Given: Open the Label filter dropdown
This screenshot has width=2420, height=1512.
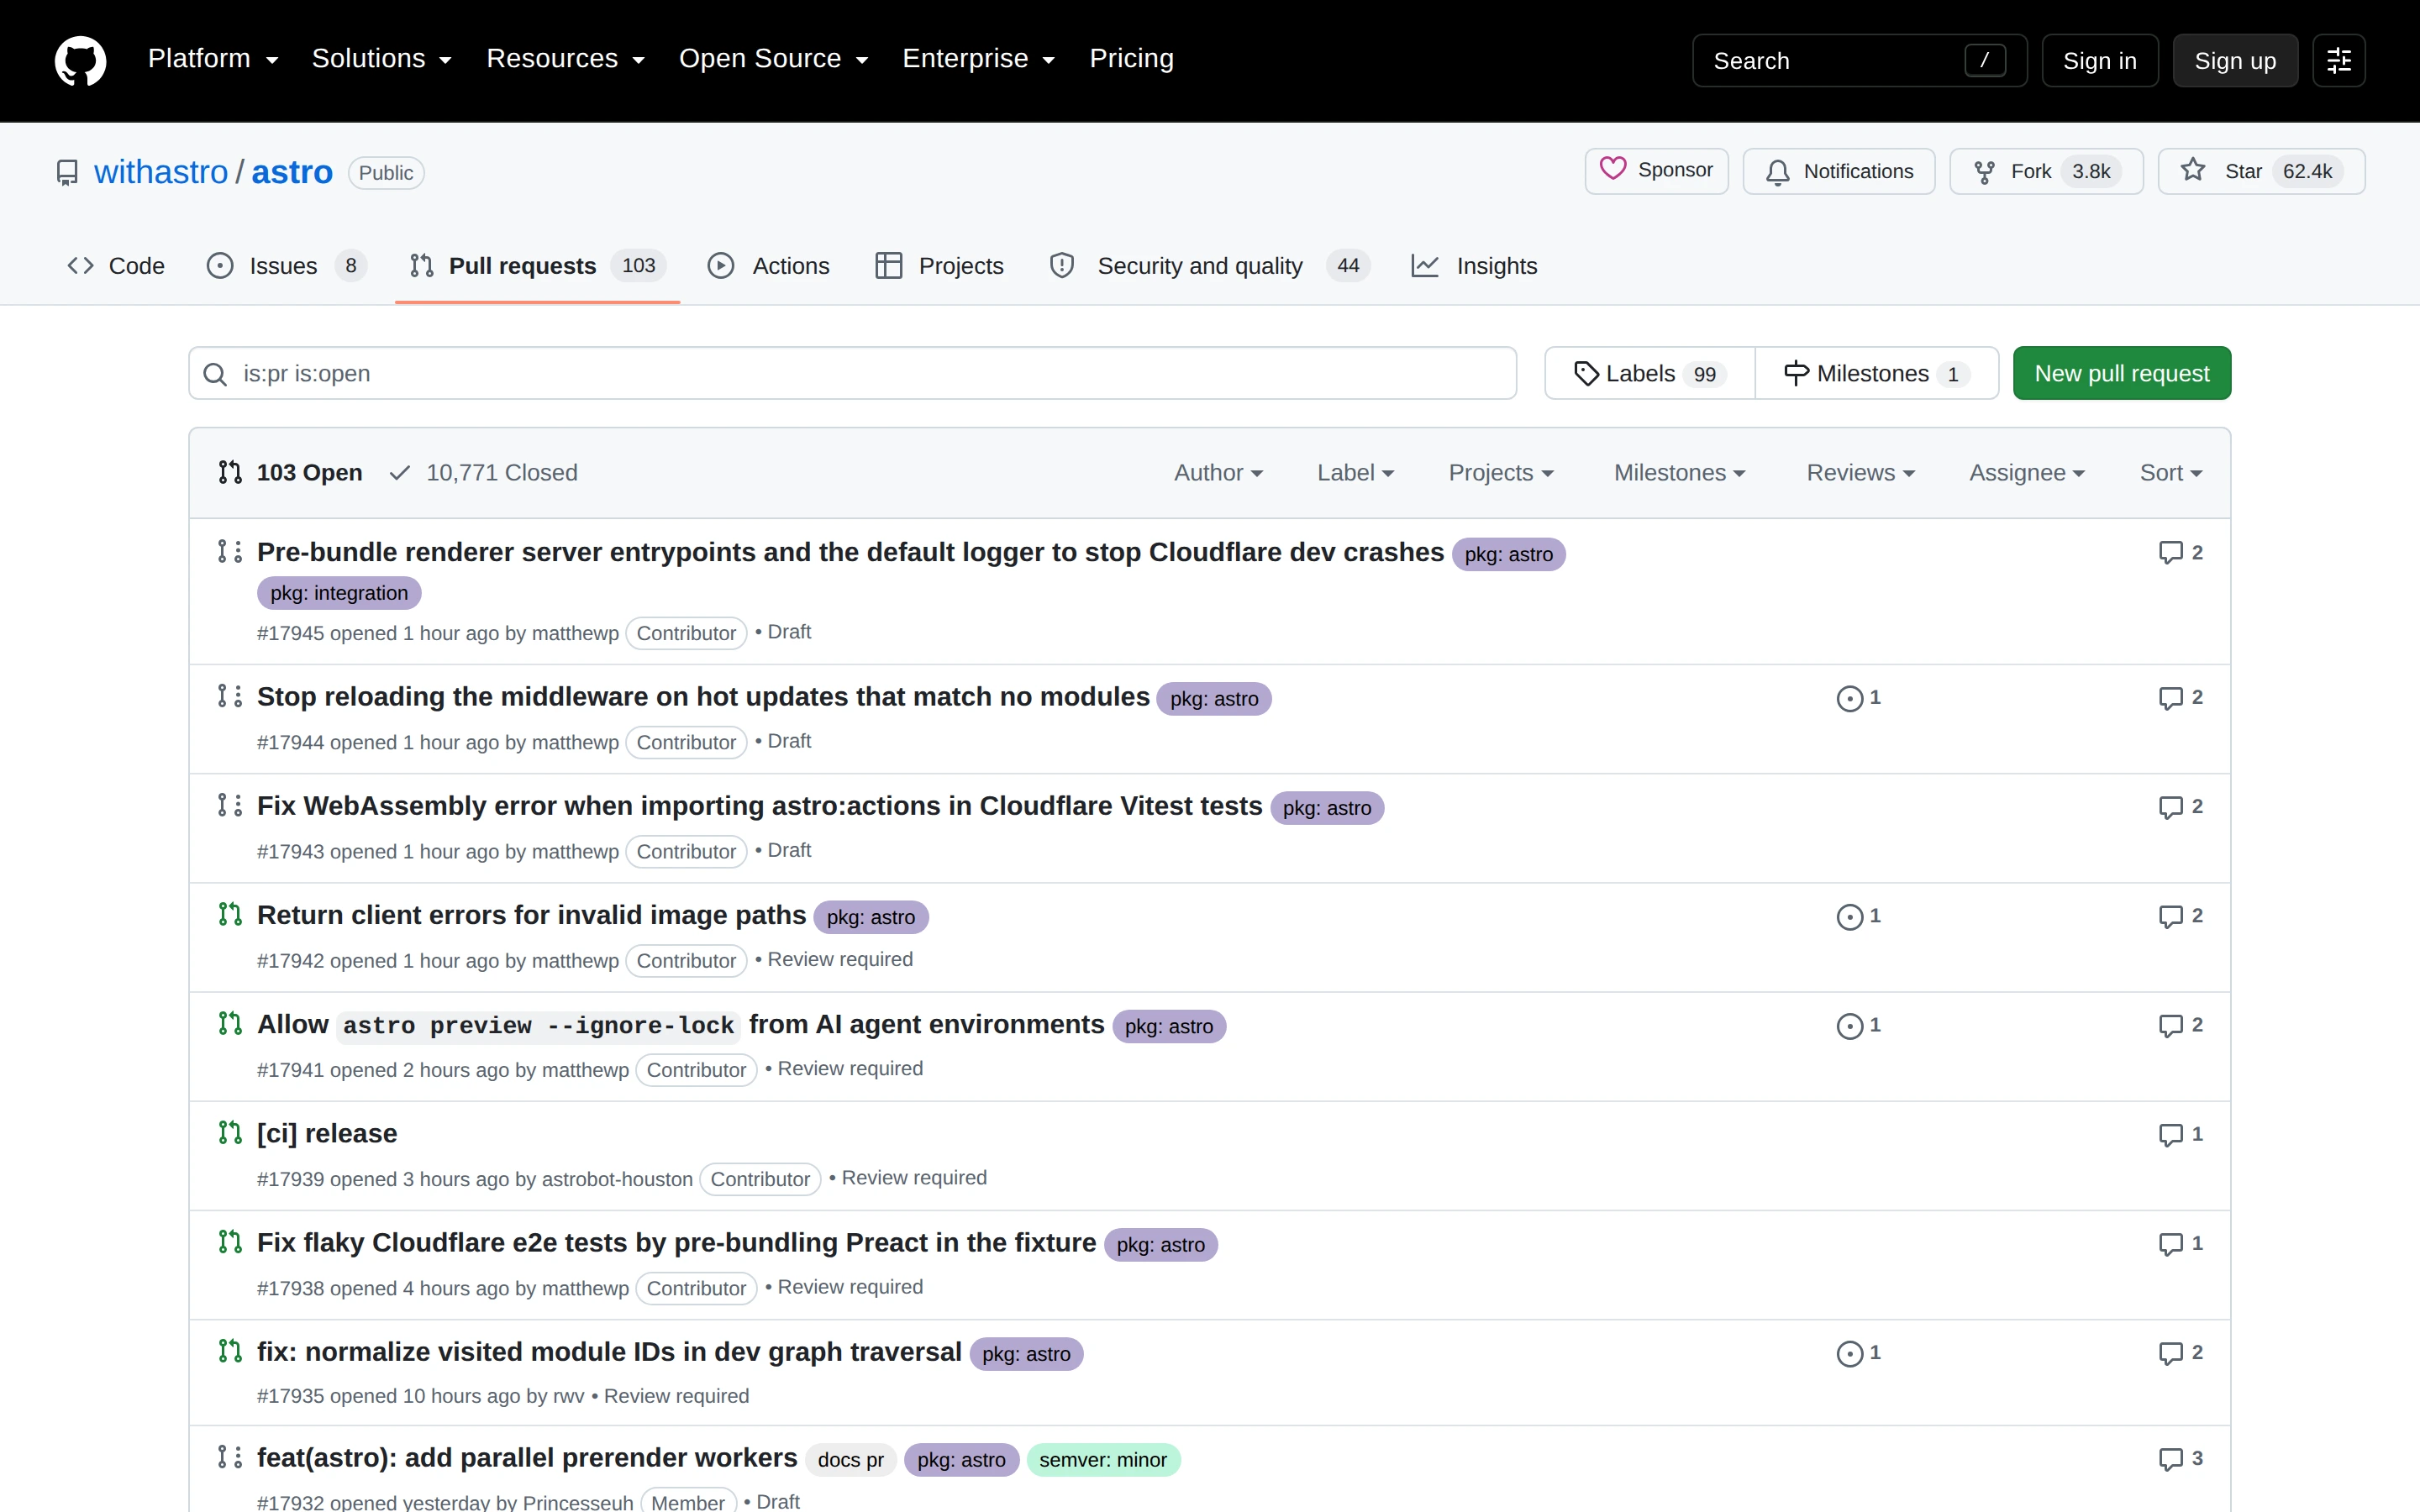Looking at the screenshot, I should (x=1355, y=473).
